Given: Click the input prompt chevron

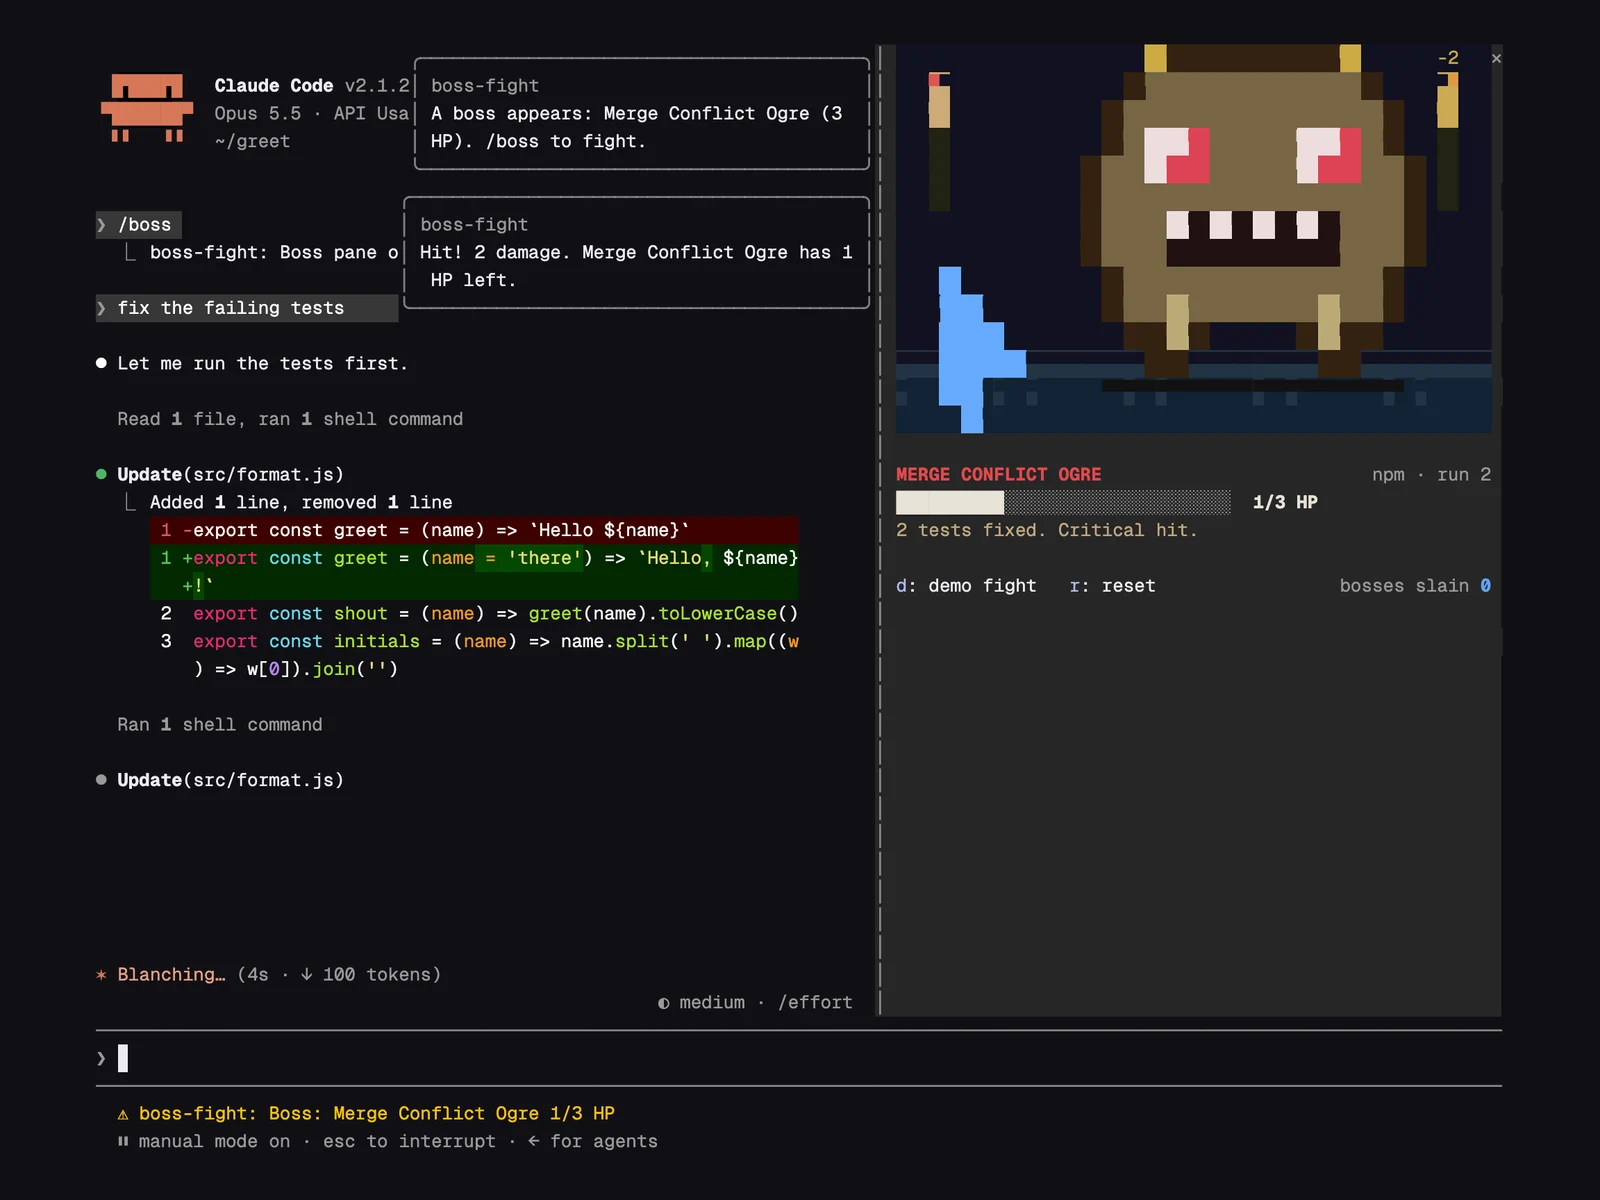Looking at the screenshot, I should pos(101,1058).
